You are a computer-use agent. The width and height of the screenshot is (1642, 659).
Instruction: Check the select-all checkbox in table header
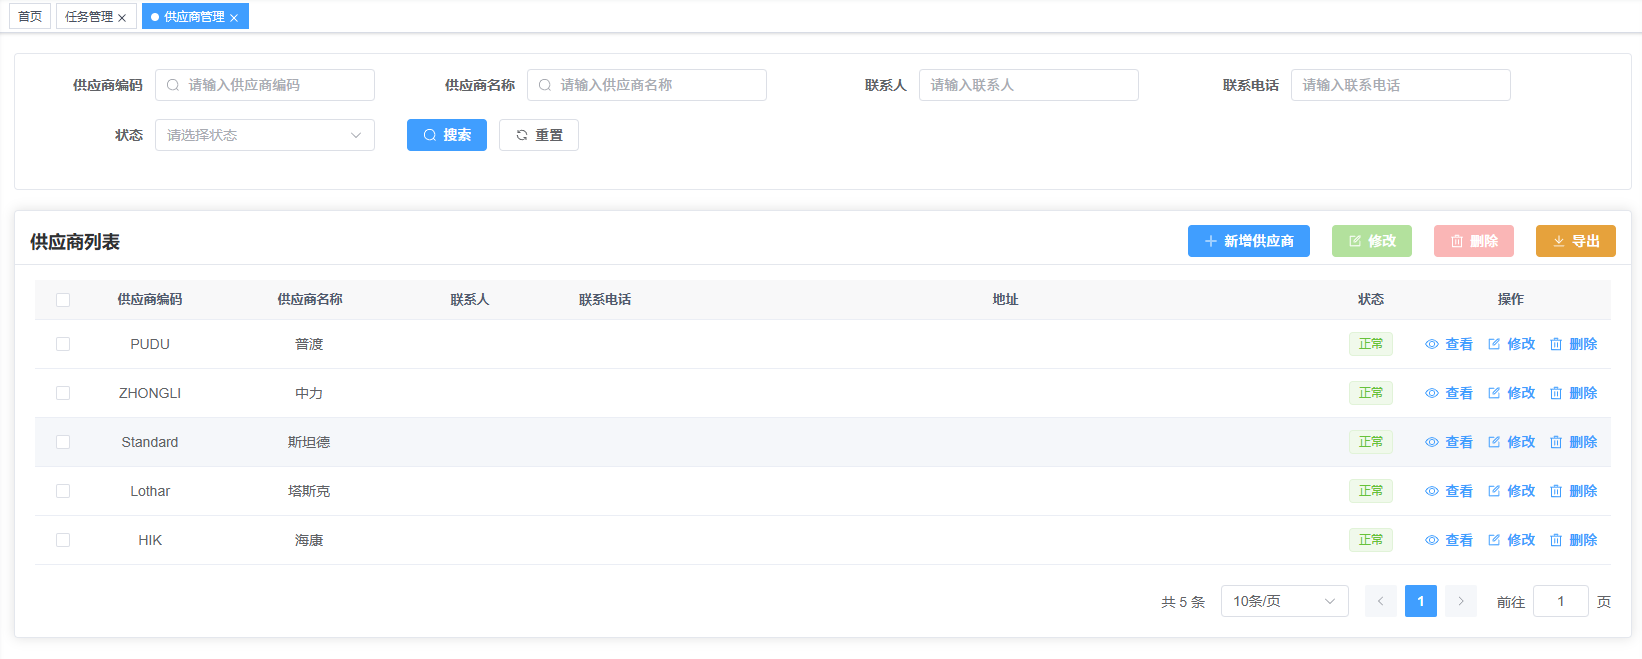pyautogui.click(x=63, y=300)
